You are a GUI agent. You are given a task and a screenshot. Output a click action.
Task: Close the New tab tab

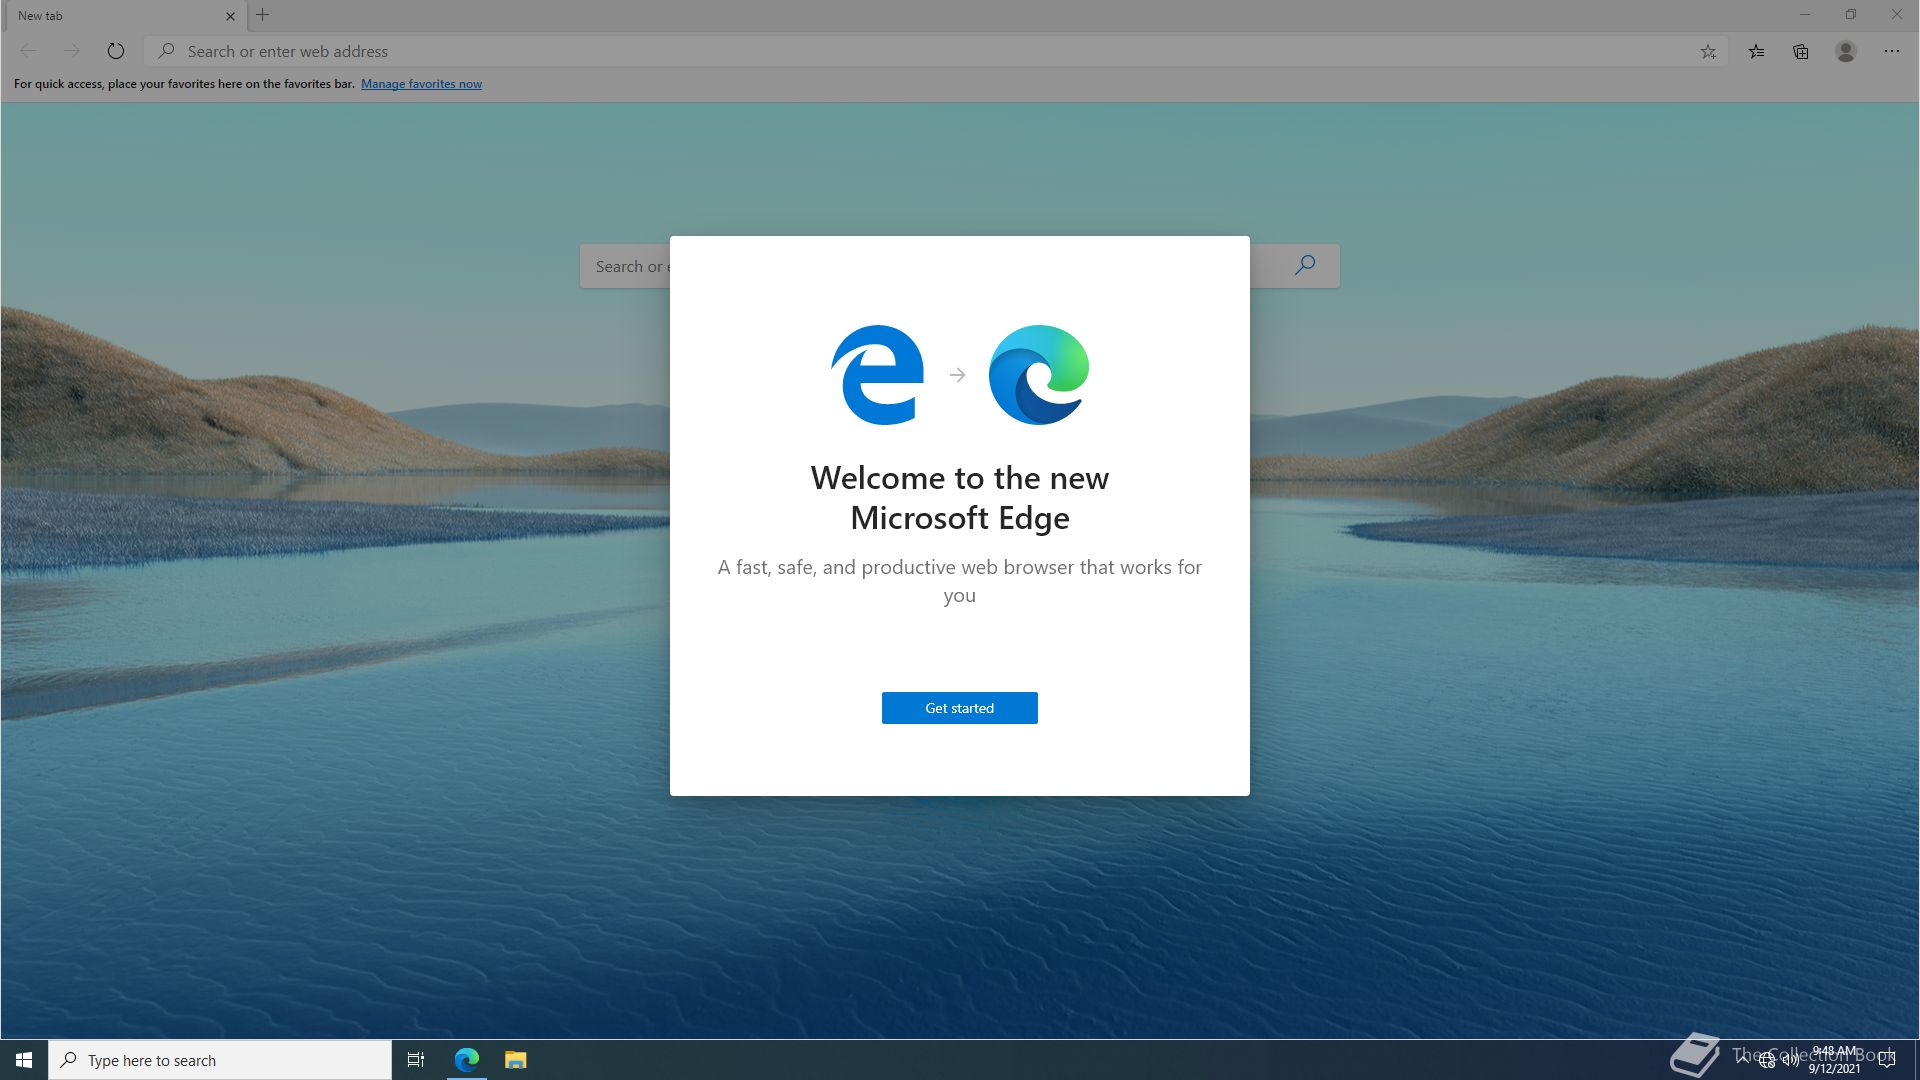coord(230,16)
